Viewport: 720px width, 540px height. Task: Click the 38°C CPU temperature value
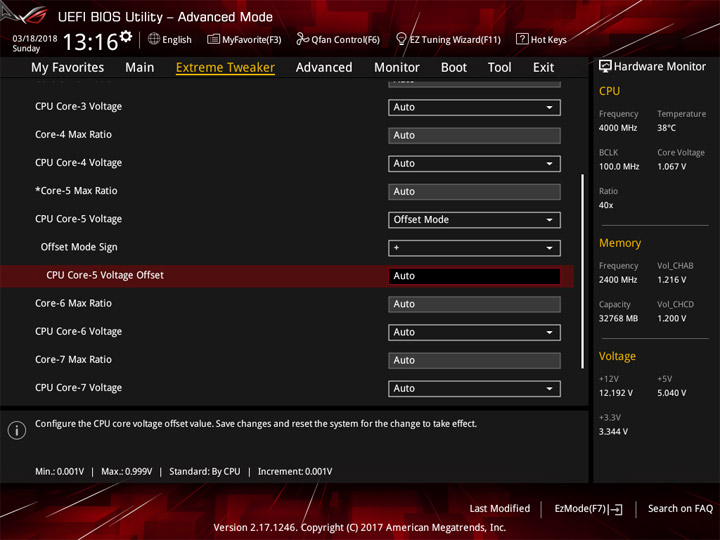click(x=666, y=128)
